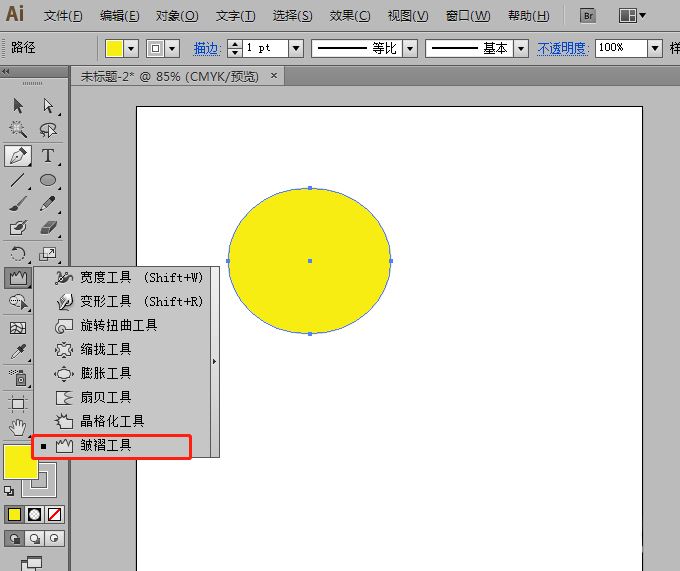The image size is (680, 571).
Task: Click the flyout tearoff arrow bar
Action: 214,362
